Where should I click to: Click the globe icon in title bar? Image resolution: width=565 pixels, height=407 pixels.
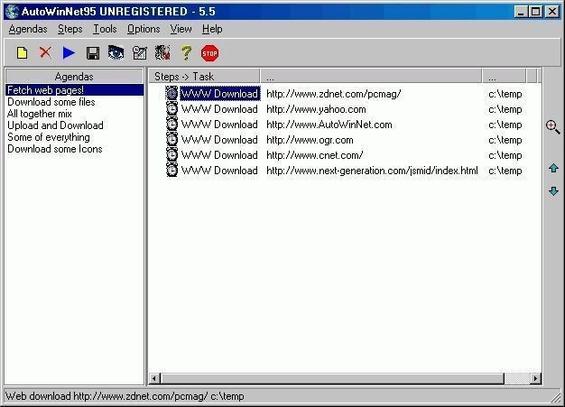click(x=12, y=12)
